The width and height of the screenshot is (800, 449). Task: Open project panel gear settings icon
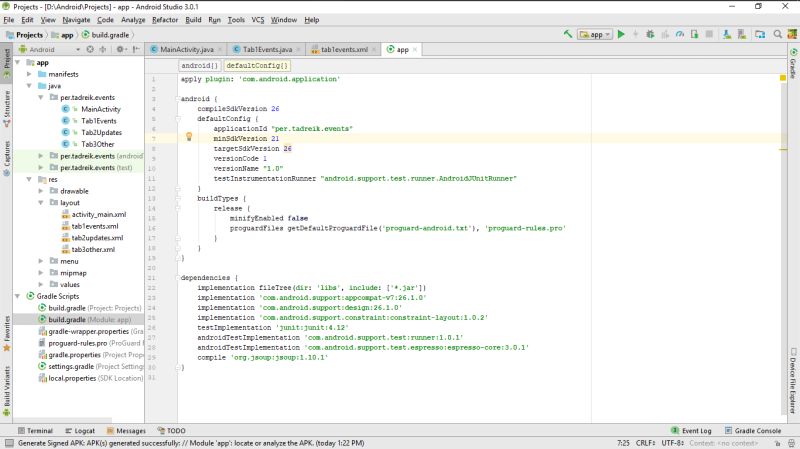click(x=121, y=49)
